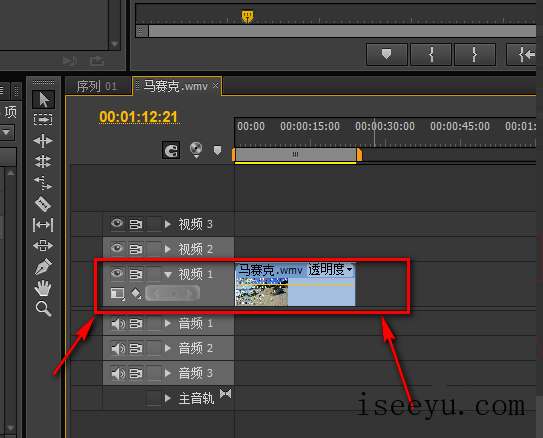Set display style on 视频 1
This screenshot has height=438, width=543.
(x=118, y=294)
